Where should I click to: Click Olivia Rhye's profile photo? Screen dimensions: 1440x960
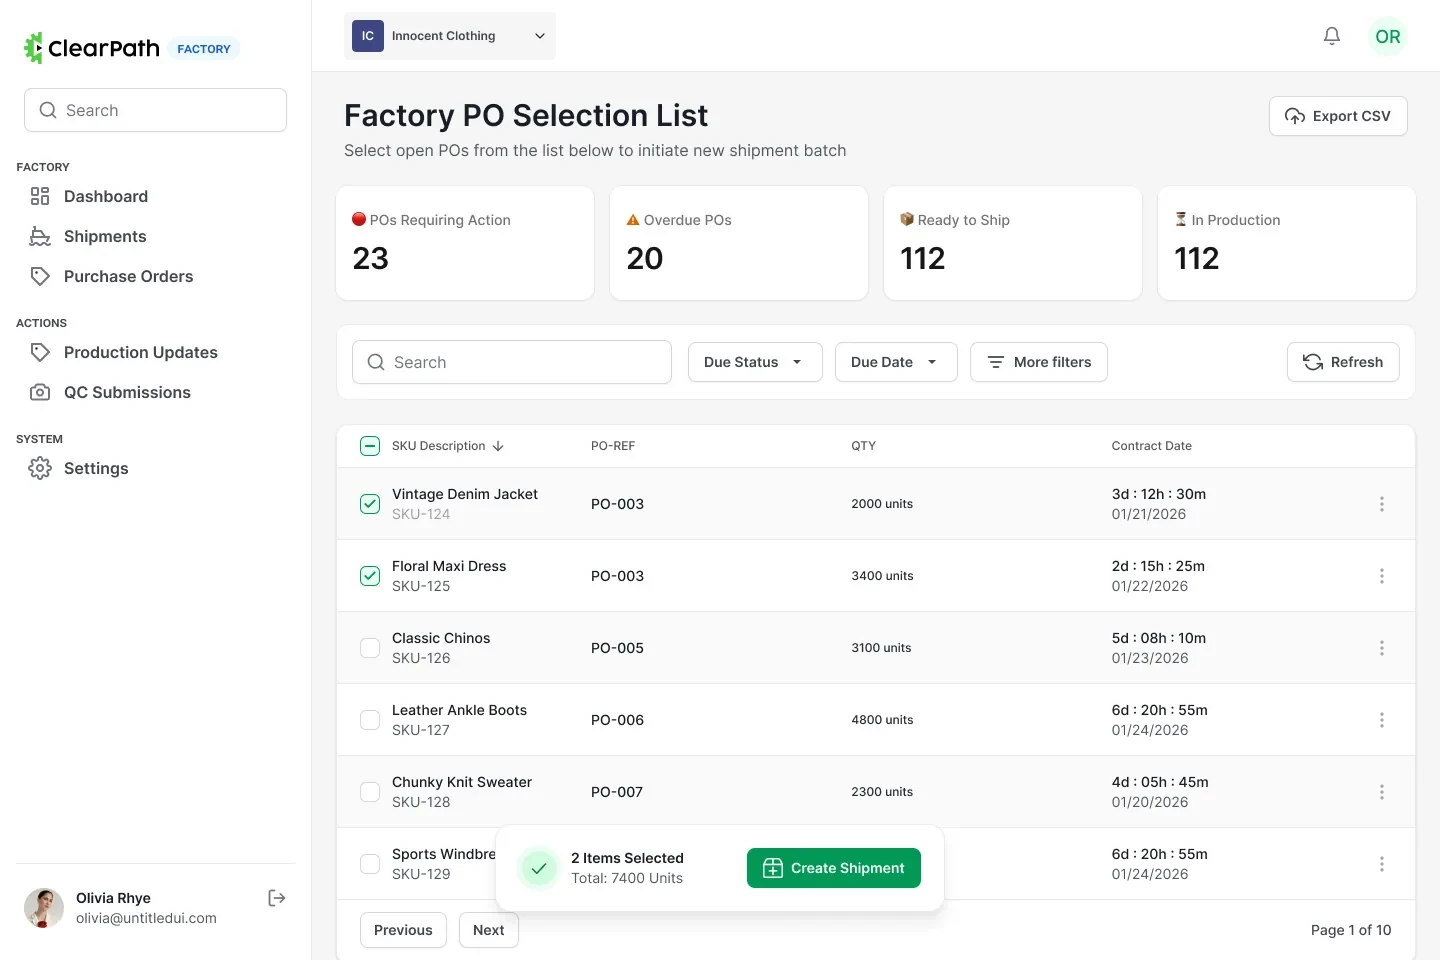tap(44, 908)
